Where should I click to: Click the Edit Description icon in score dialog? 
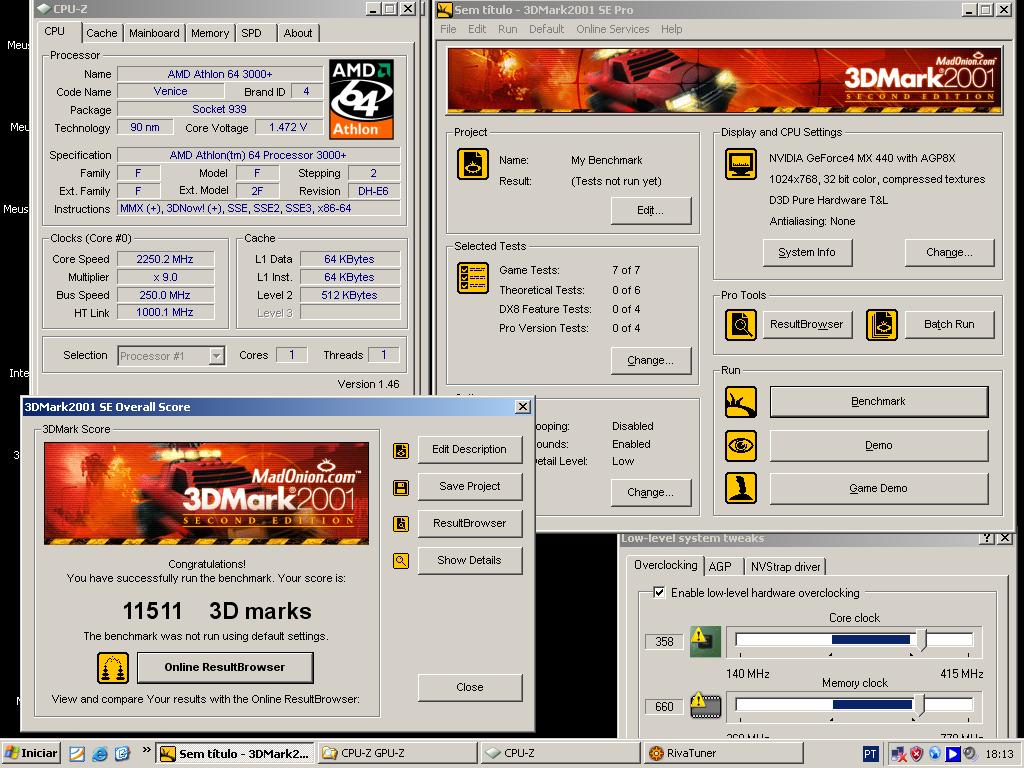click(401, 450)
